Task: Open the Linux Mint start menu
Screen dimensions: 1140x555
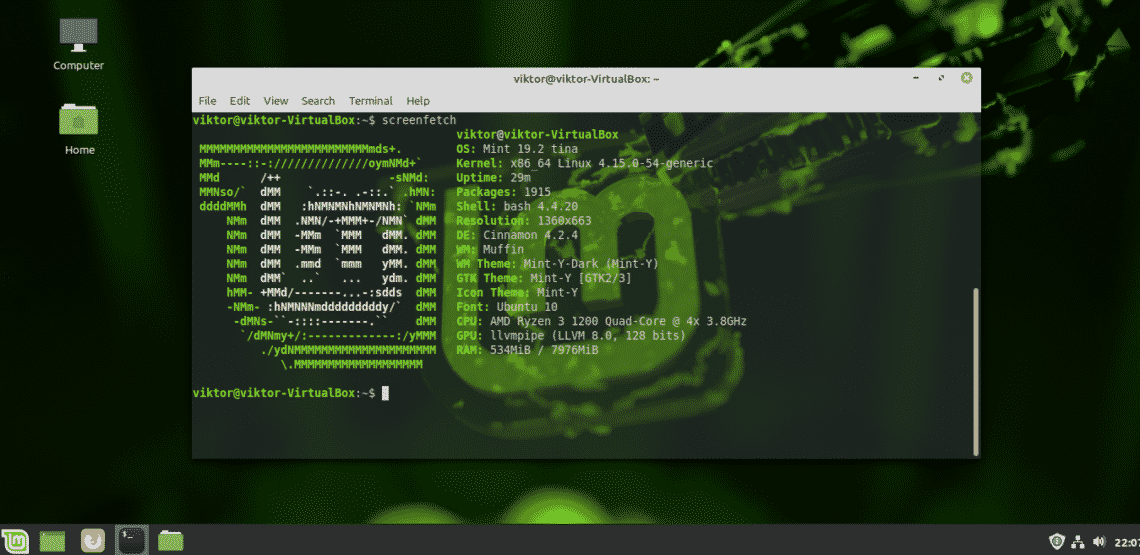Action: click(x=17, y=540)
